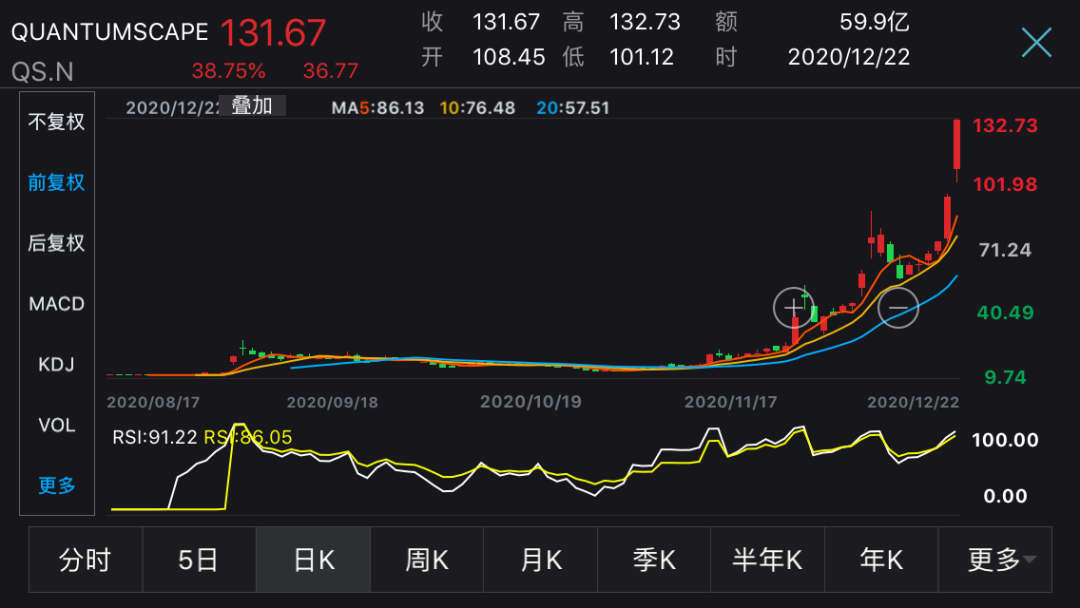Switch to 5日 chart tab
The image size is (1080, 608).
(x=199, y=560)
